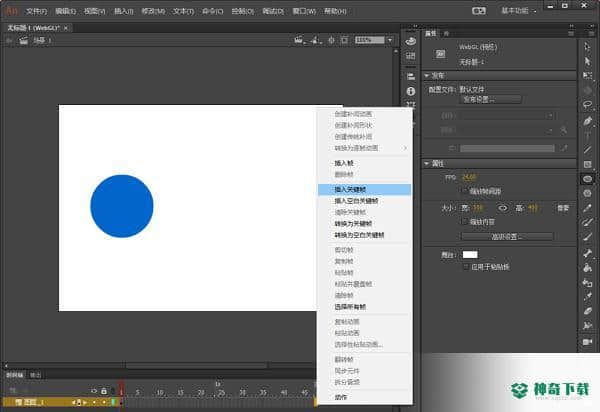The height and width of the screenshot is (412, 600).
Task: Switch to the 库 tab beside 属性
Action: pyautogui.click(x=446, y=34)
